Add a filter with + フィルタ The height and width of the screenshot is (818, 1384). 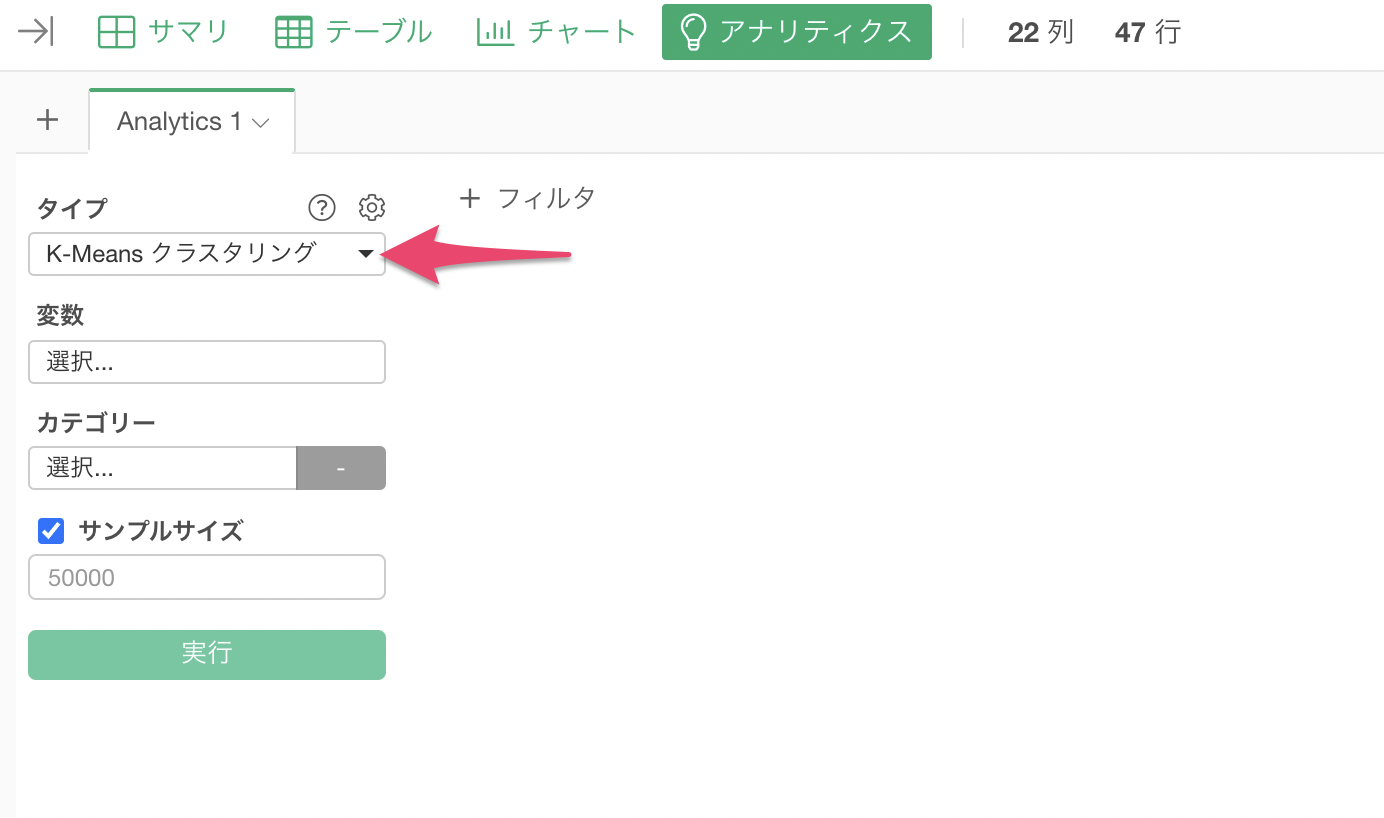point(527,198)
